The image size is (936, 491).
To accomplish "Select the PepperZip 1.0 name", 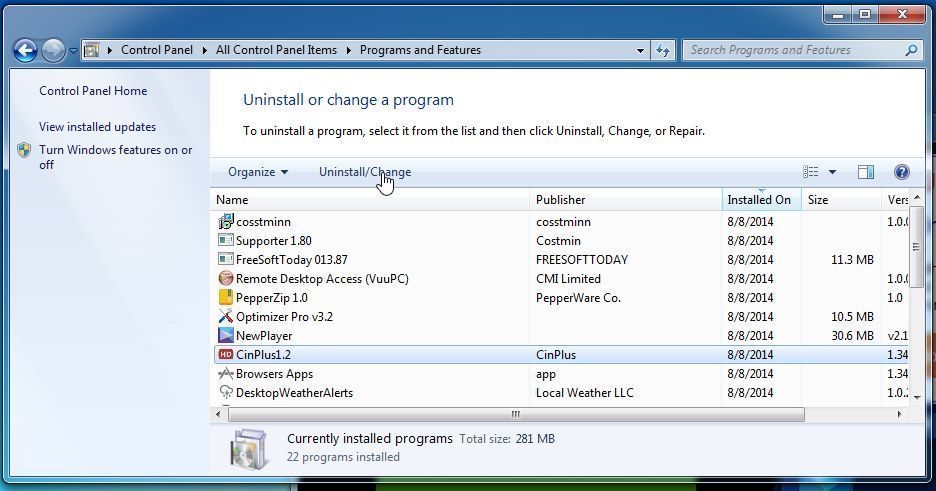I will [272, 297].
